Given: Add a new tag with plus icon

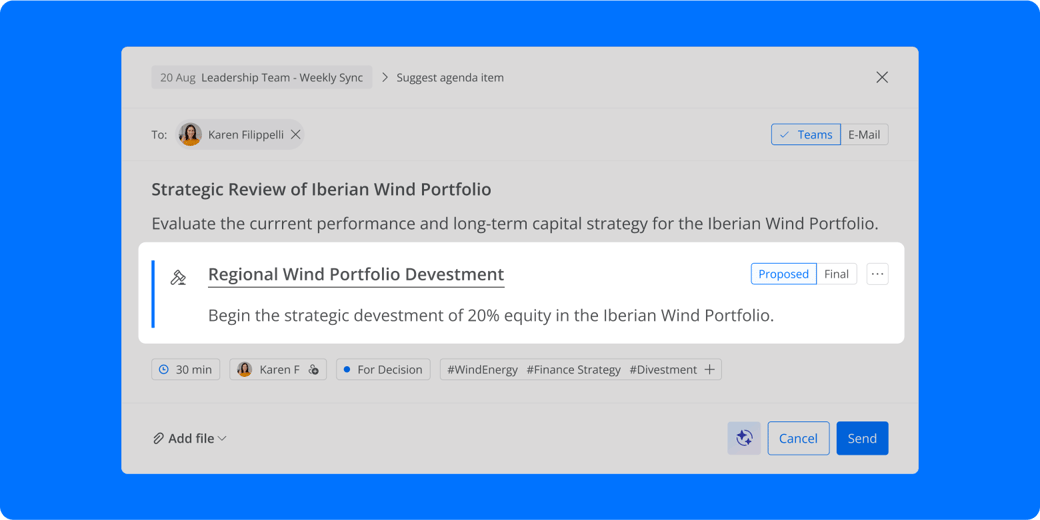Looking at the screenshot, I should [709, 369].
